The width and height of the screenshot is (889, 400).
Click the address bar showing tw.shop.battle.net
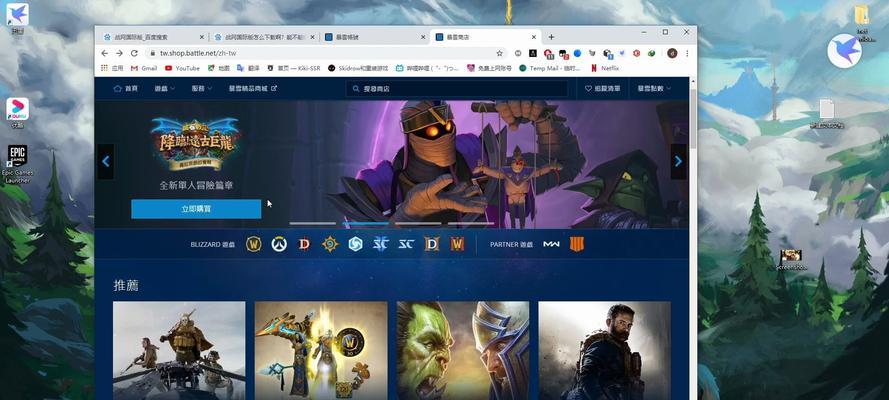point(325,53)
